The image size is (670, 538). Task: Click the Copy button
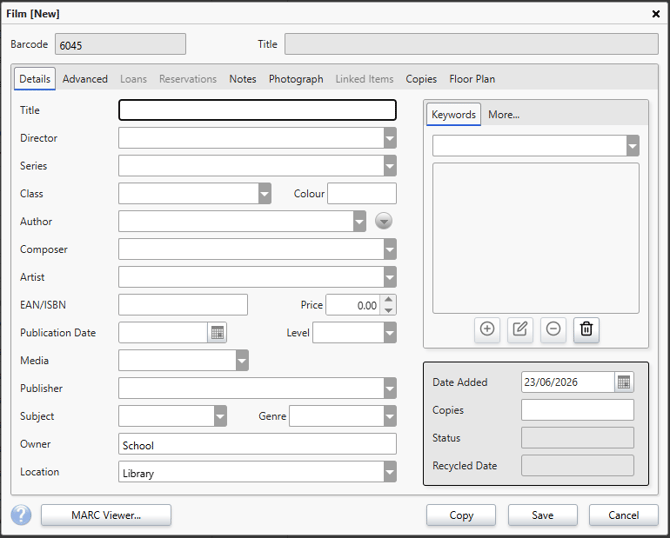coord(461,515)
